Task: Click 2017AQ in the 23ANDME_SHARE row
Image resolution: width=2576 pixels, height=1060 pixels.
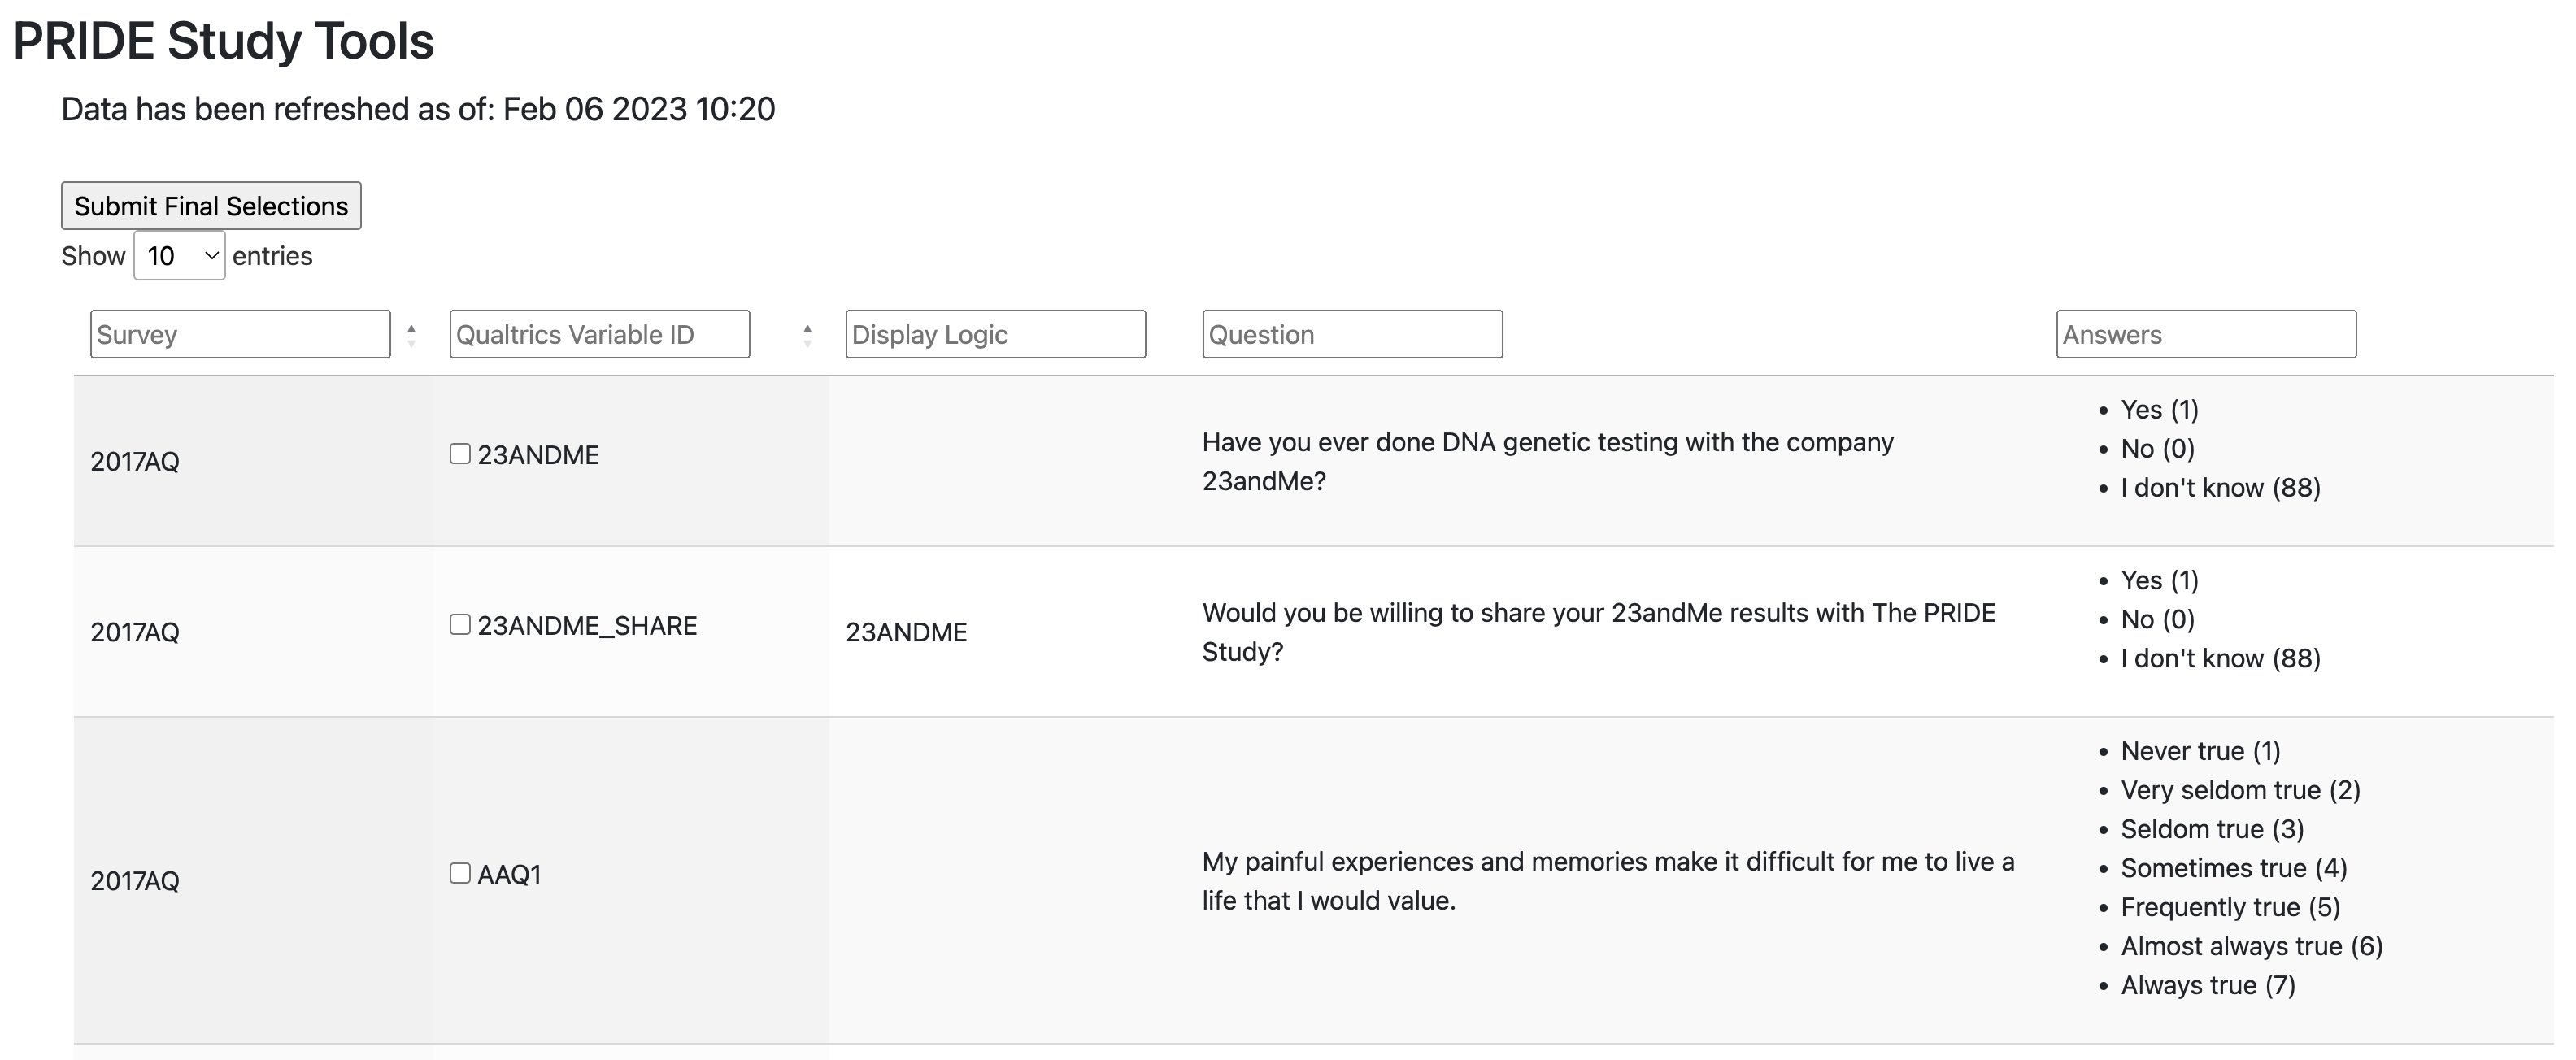Action: (135, 632)
